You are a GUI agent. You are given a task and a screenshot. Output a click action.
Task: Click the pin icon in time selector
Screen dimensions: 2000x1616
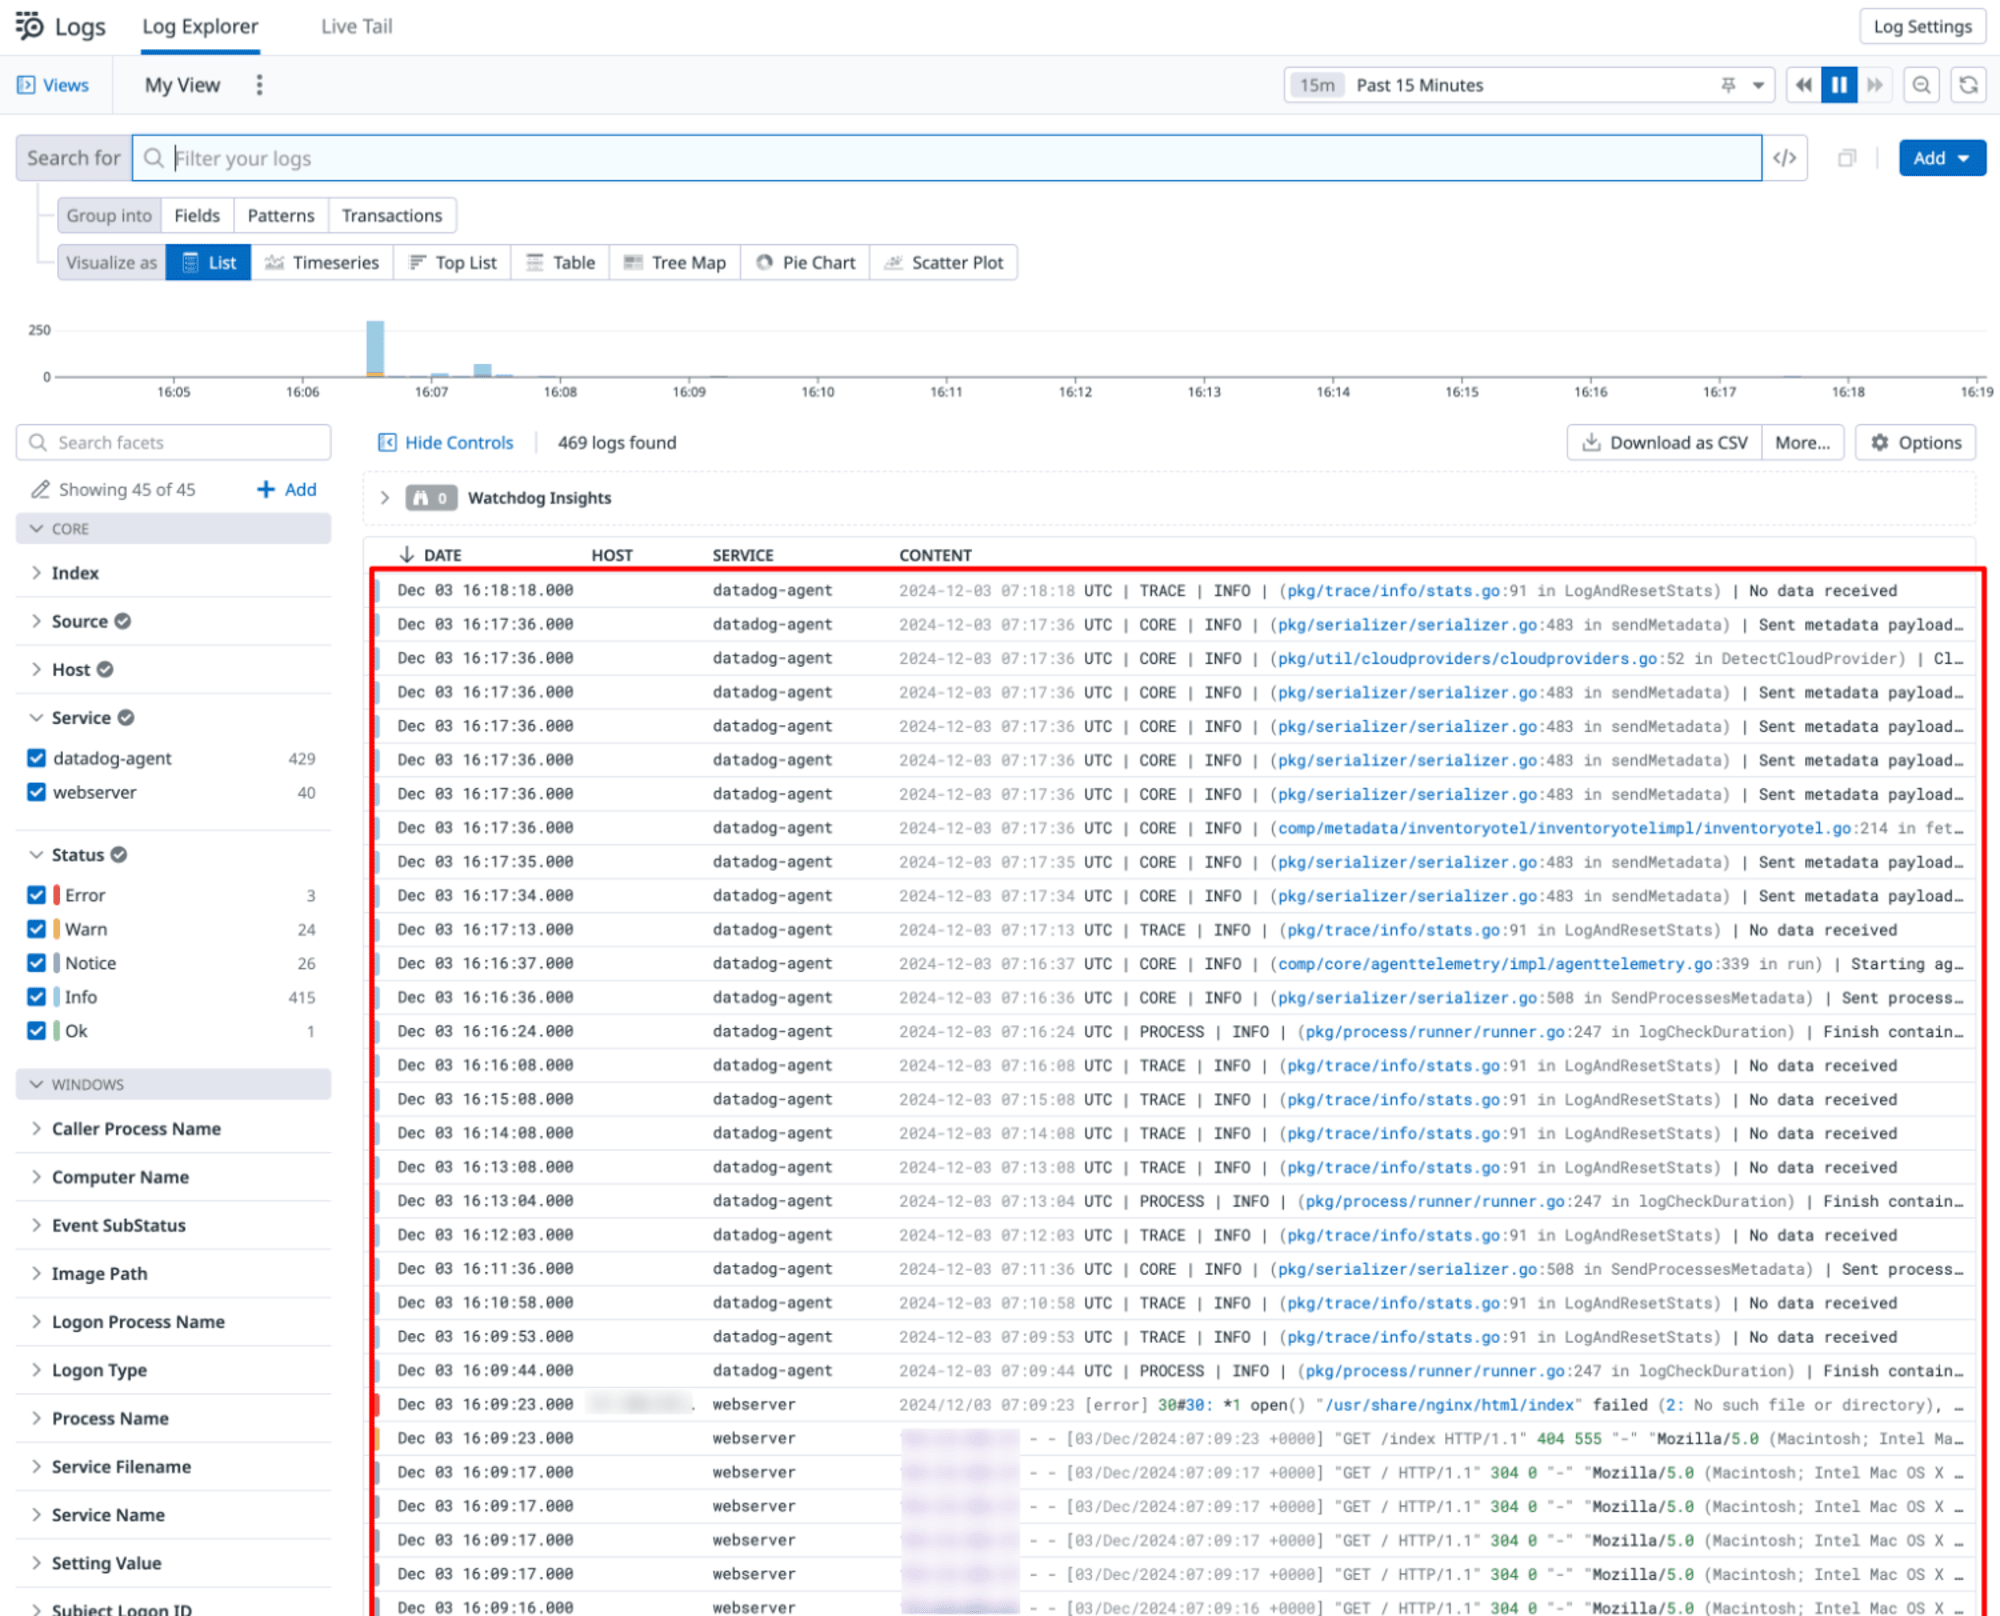click(x=1728, y=85)
